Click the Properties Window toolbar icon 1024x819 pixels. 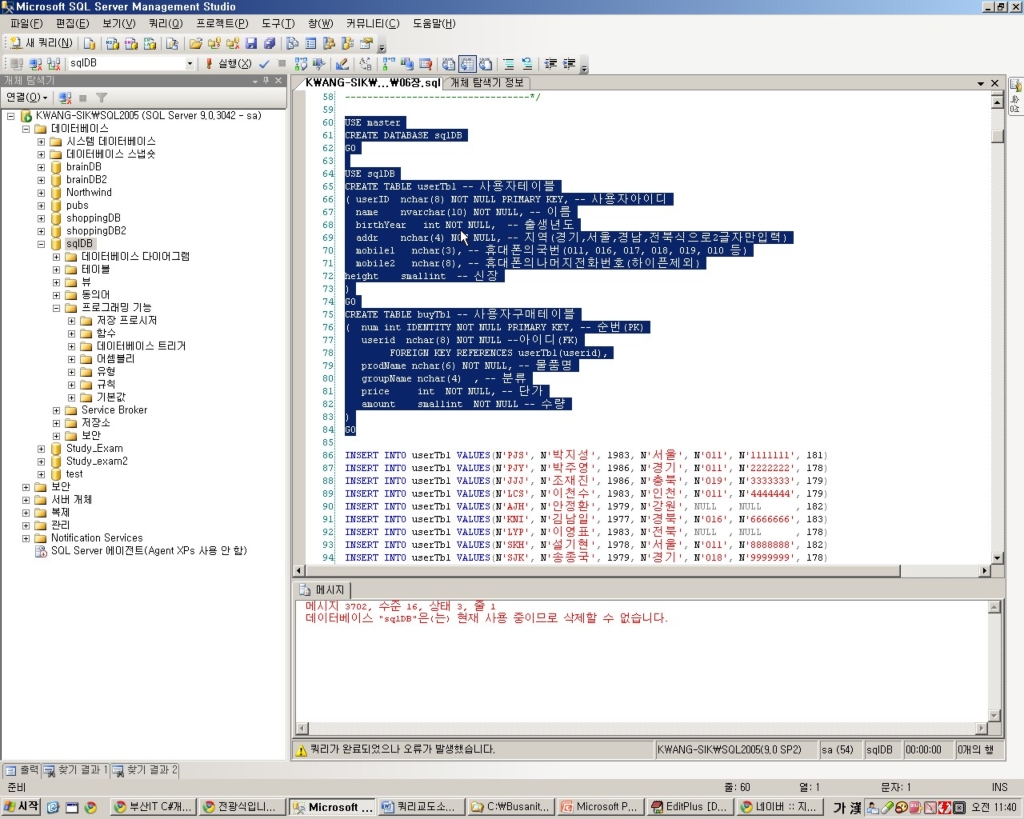(x=366, y=43)
